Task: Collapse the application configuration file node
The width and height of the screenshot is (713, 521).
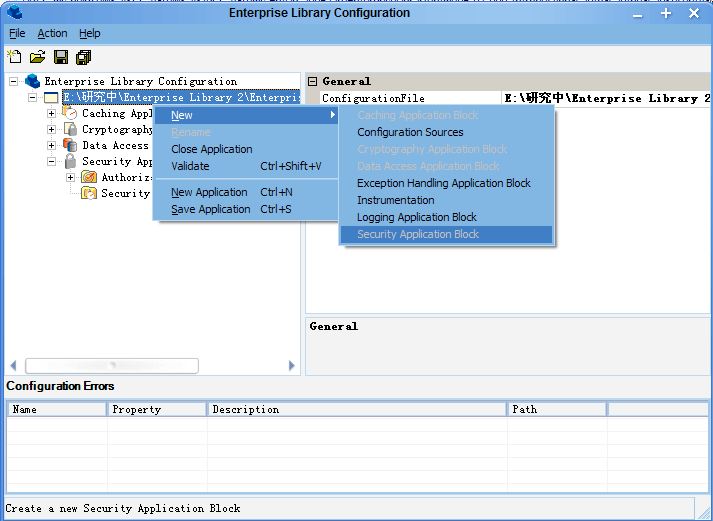Action: 32,97
